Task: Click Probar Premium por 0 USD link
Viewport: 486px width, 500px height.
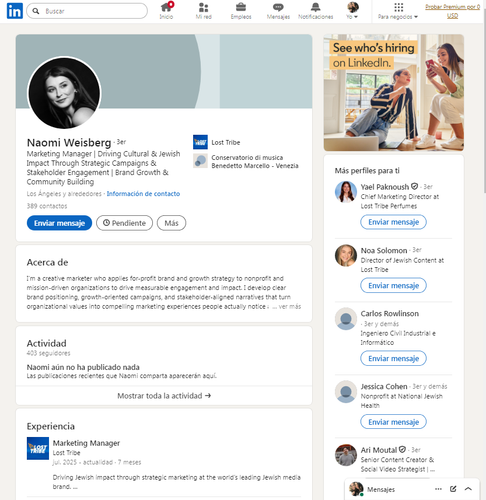Action: (452, 11)
